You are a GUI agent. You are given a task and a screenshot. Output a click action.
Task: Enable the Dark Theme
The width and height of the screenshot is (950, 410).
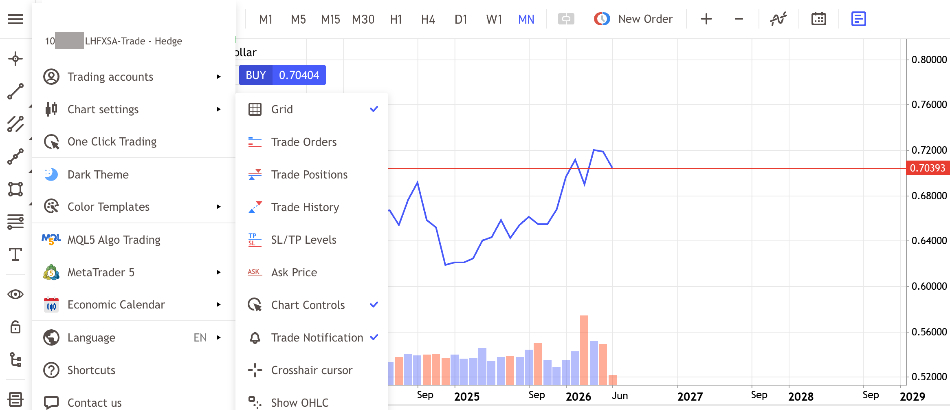click(x=133, y=174)
